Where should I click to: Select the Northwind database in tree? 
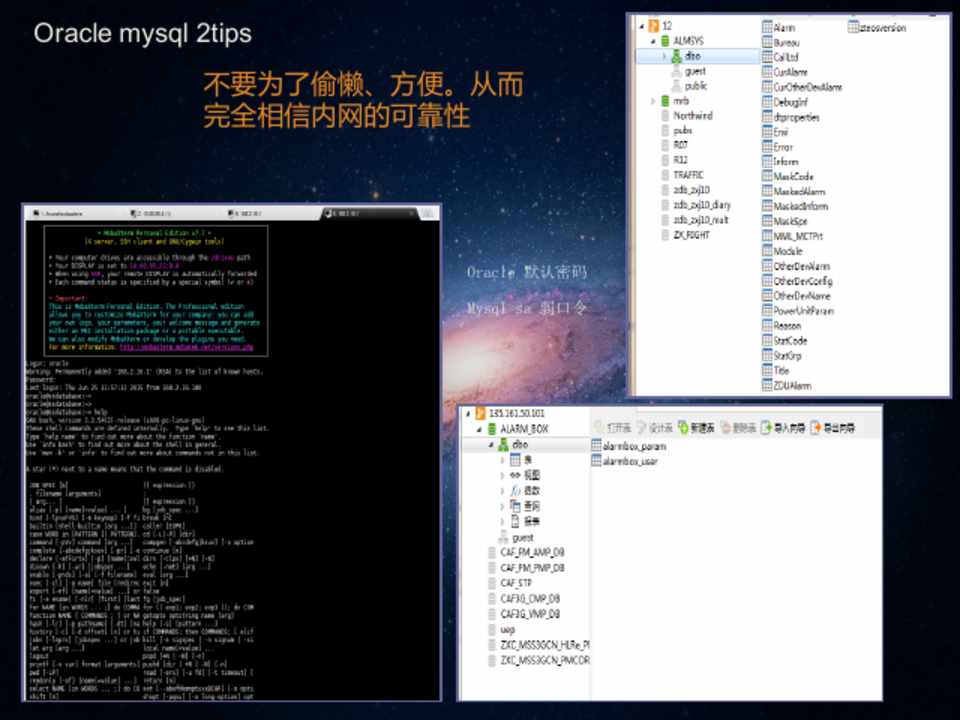coord(692,116)
